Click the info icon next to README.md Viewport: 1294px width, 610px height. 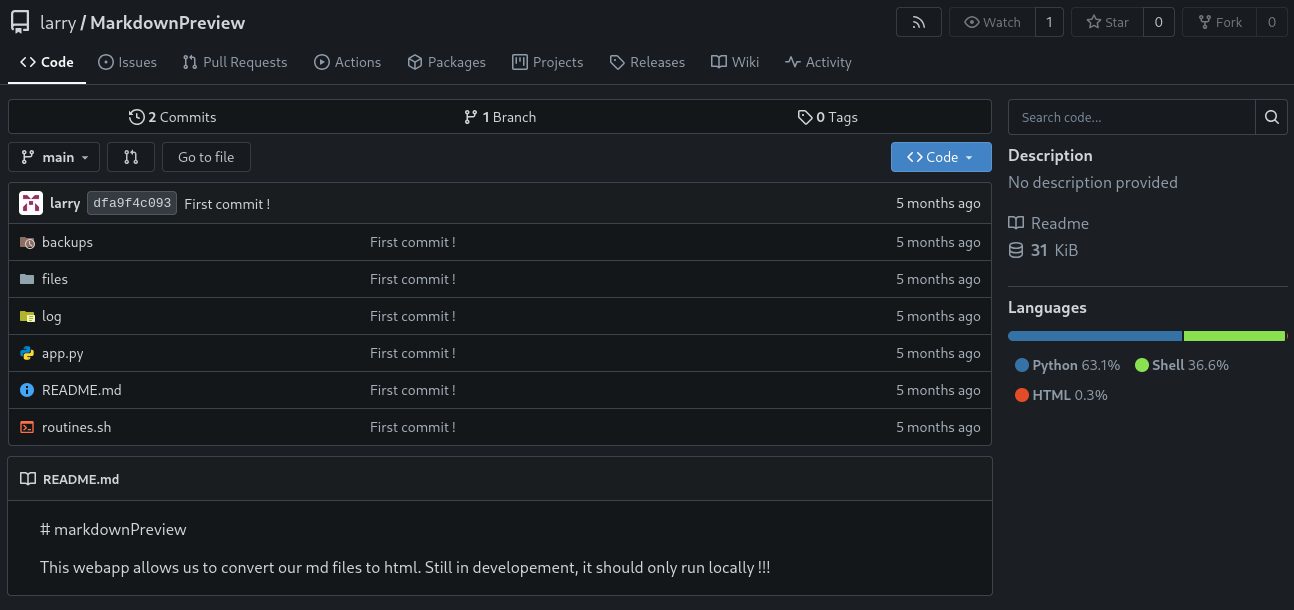pos(26,390)
